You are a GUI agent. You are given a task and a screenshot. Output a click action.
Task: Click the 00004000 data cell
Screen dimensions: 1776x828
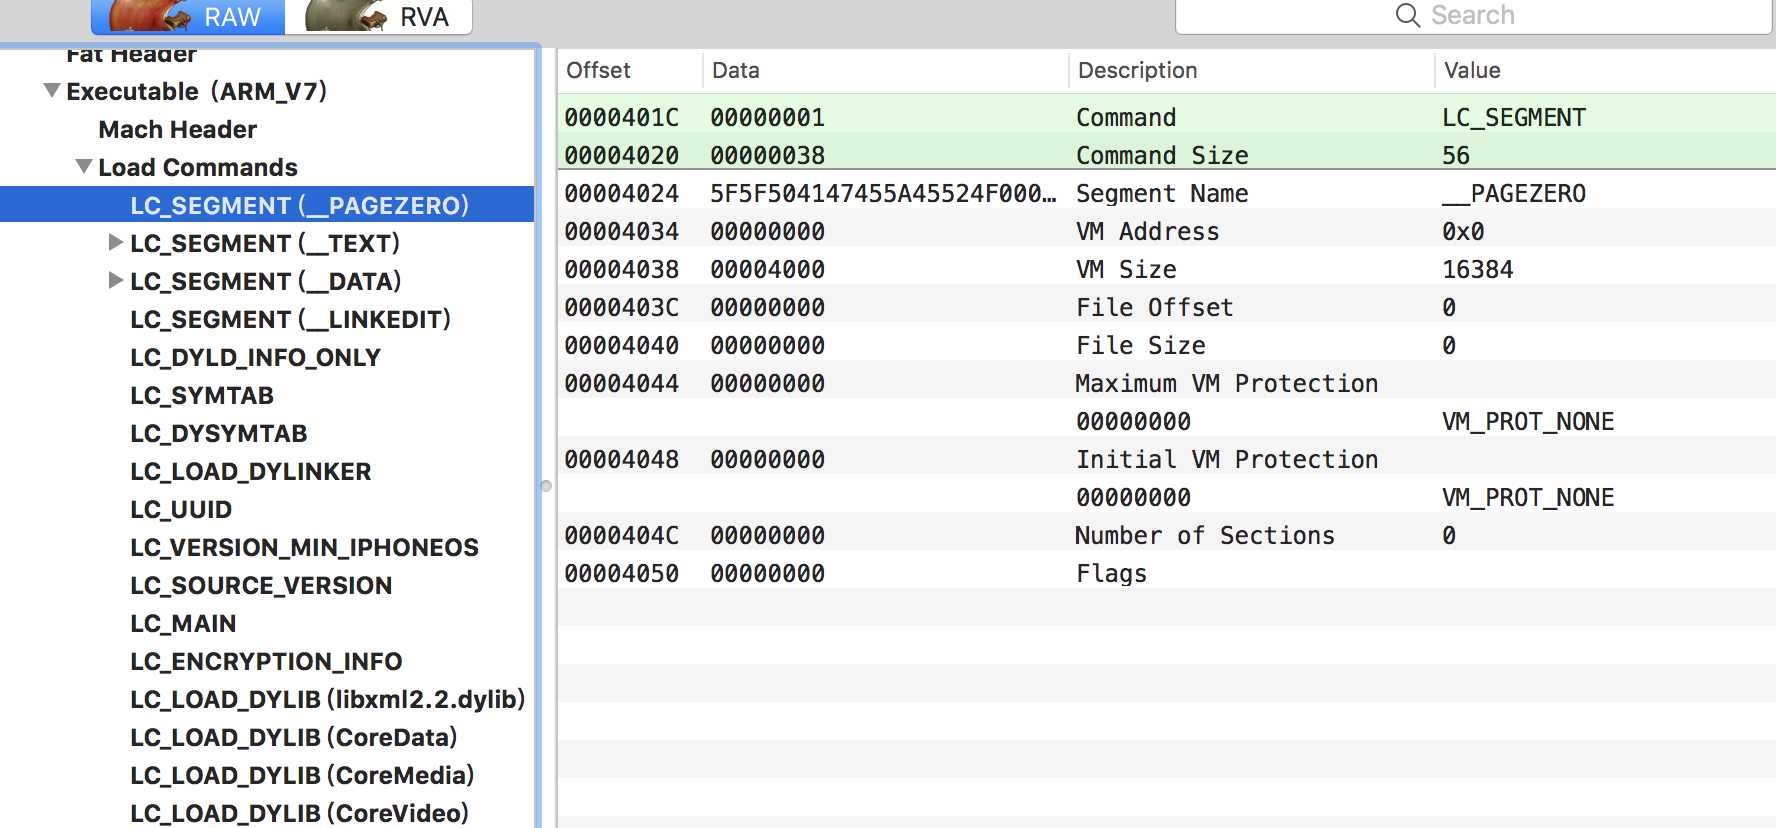767,269
